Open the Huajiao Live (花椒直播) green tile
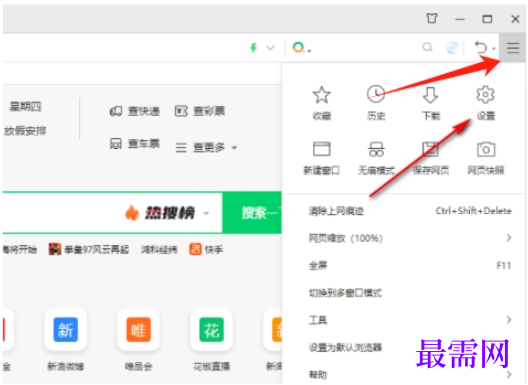Screen dimensions: 528x385 click(x=211, y=329)
